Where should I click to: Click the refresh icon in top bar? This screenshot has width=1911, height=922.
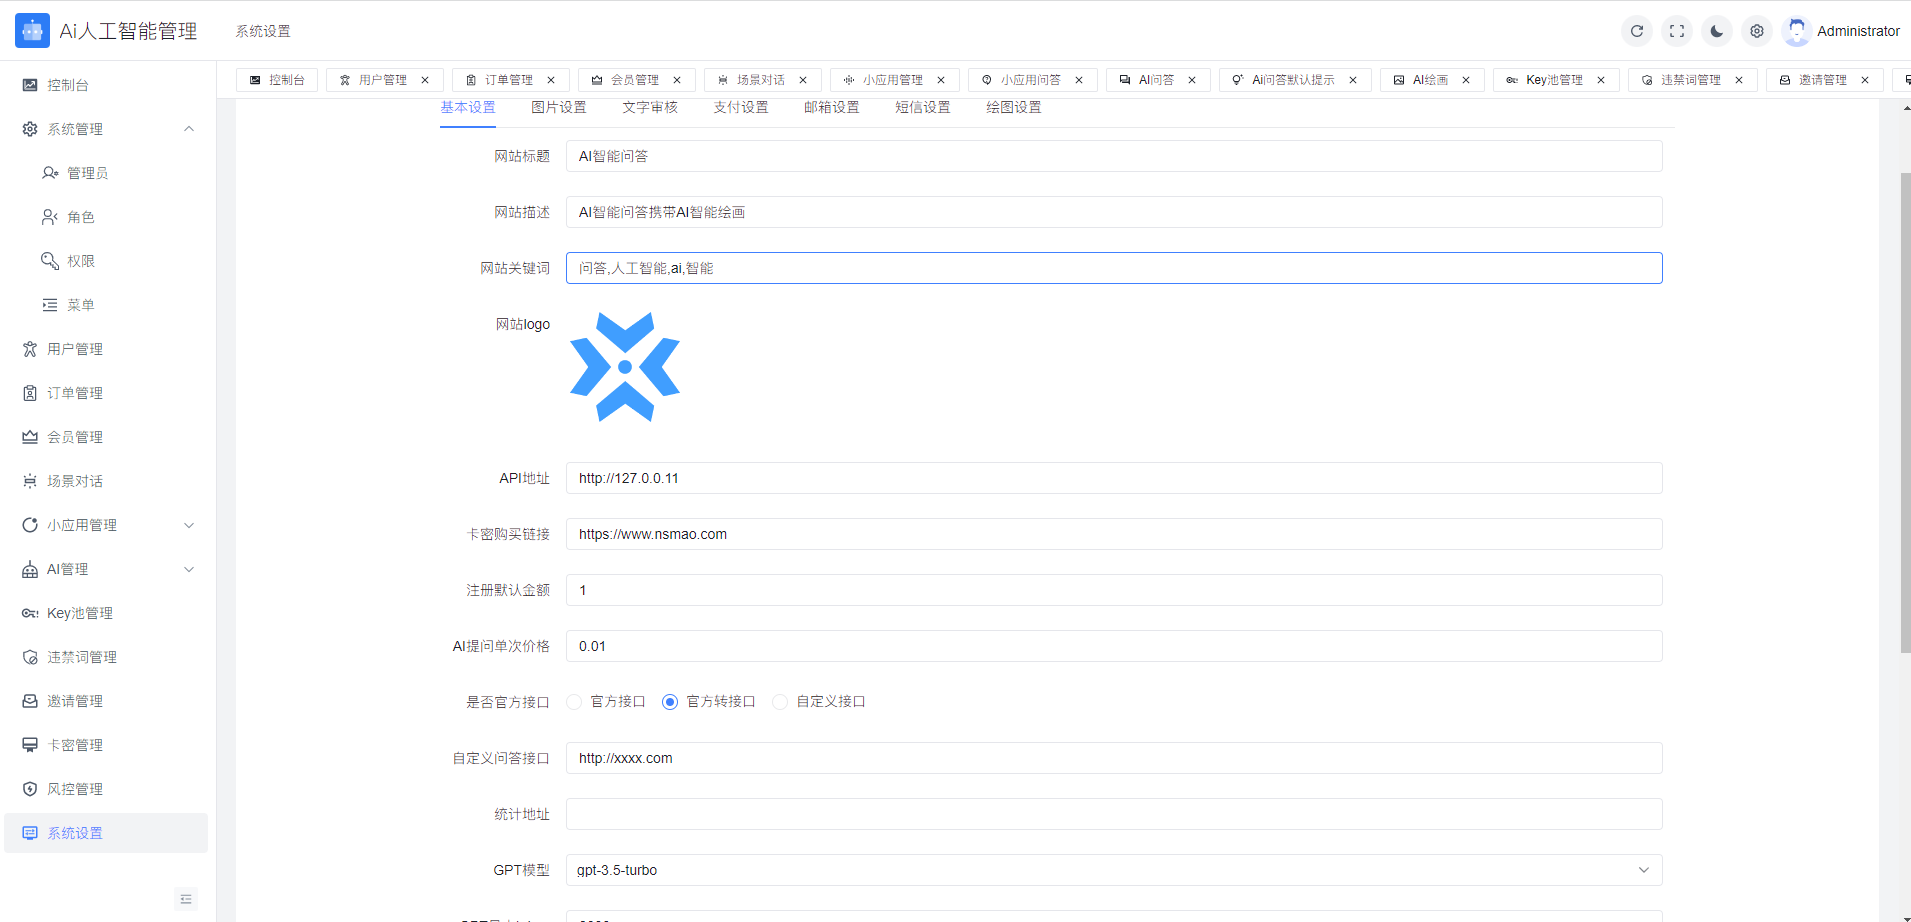(1637, 31)
